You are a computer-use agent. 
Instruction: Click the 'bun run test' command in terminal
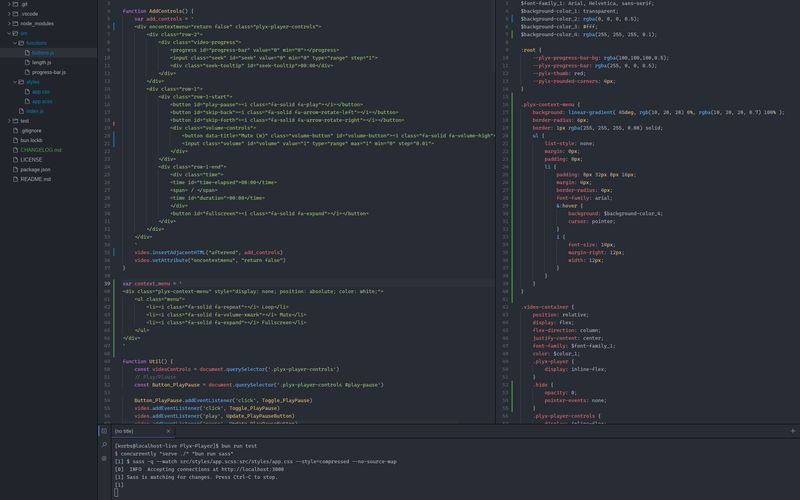click(x=239, y=446)
